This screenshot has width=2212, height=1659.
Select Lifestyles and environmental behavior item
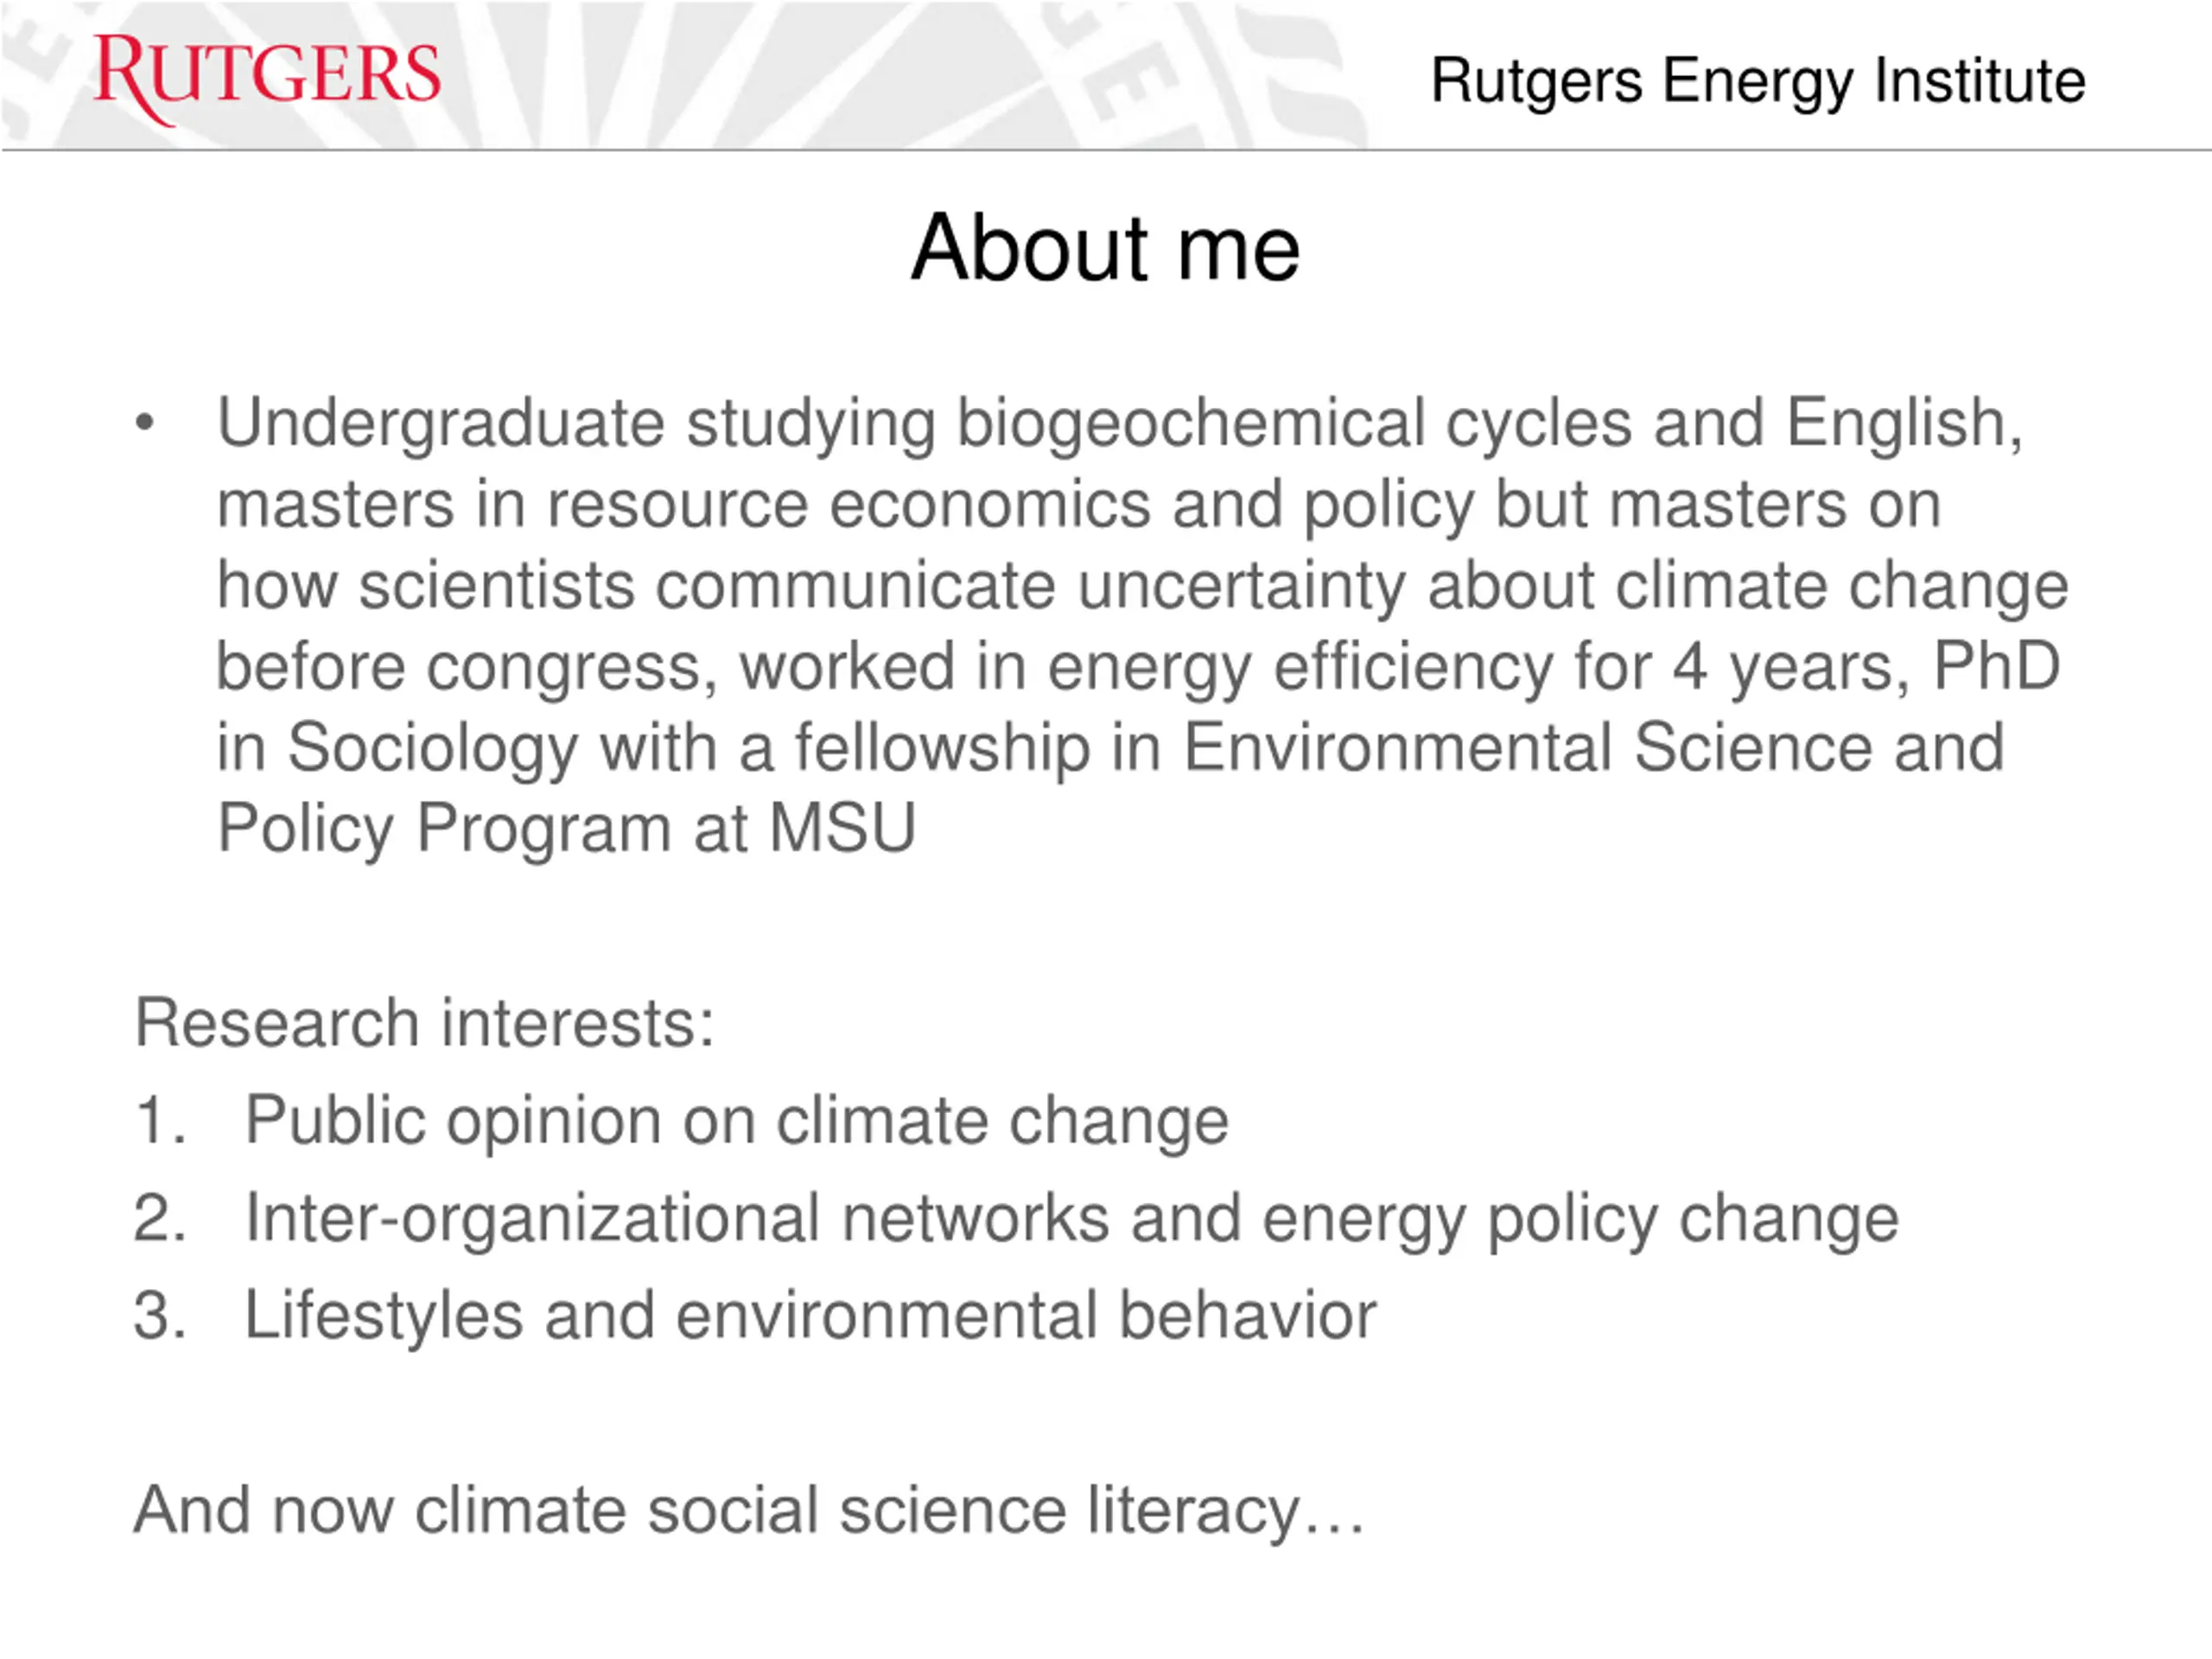811,1316
